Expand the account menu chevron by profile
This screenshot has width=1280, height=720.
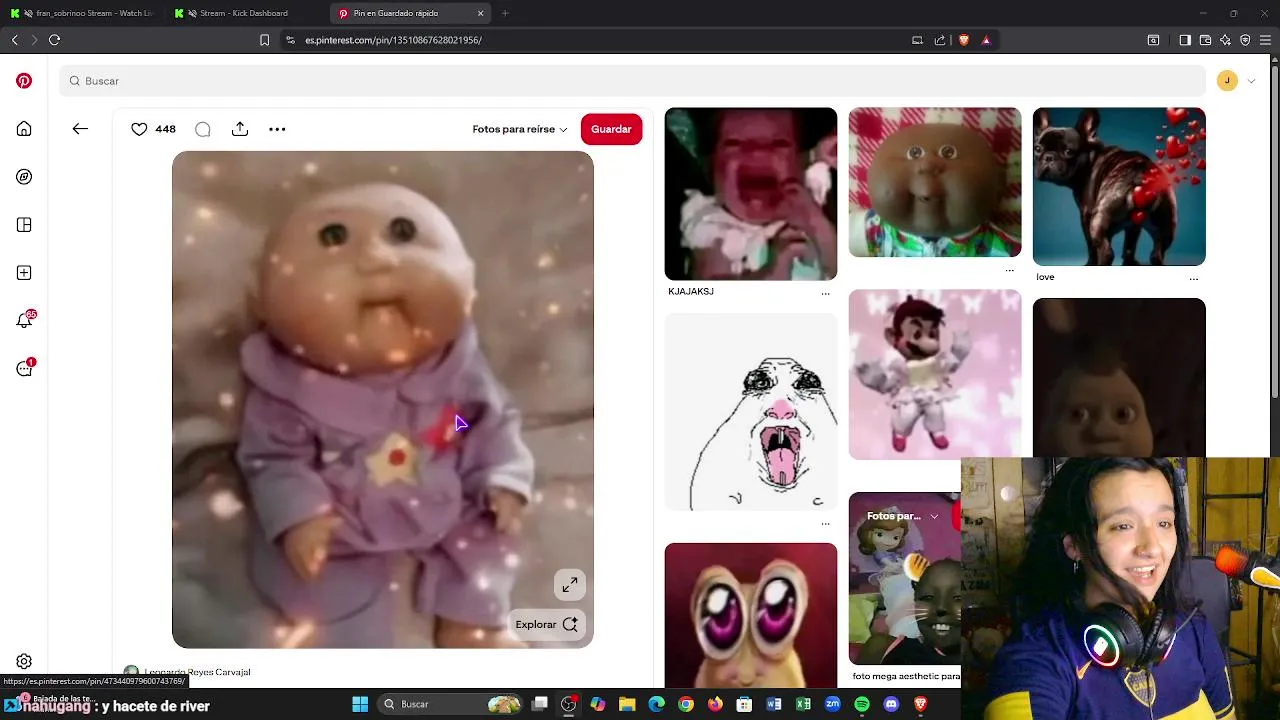pyautogui.click(x=1251, y=81)
